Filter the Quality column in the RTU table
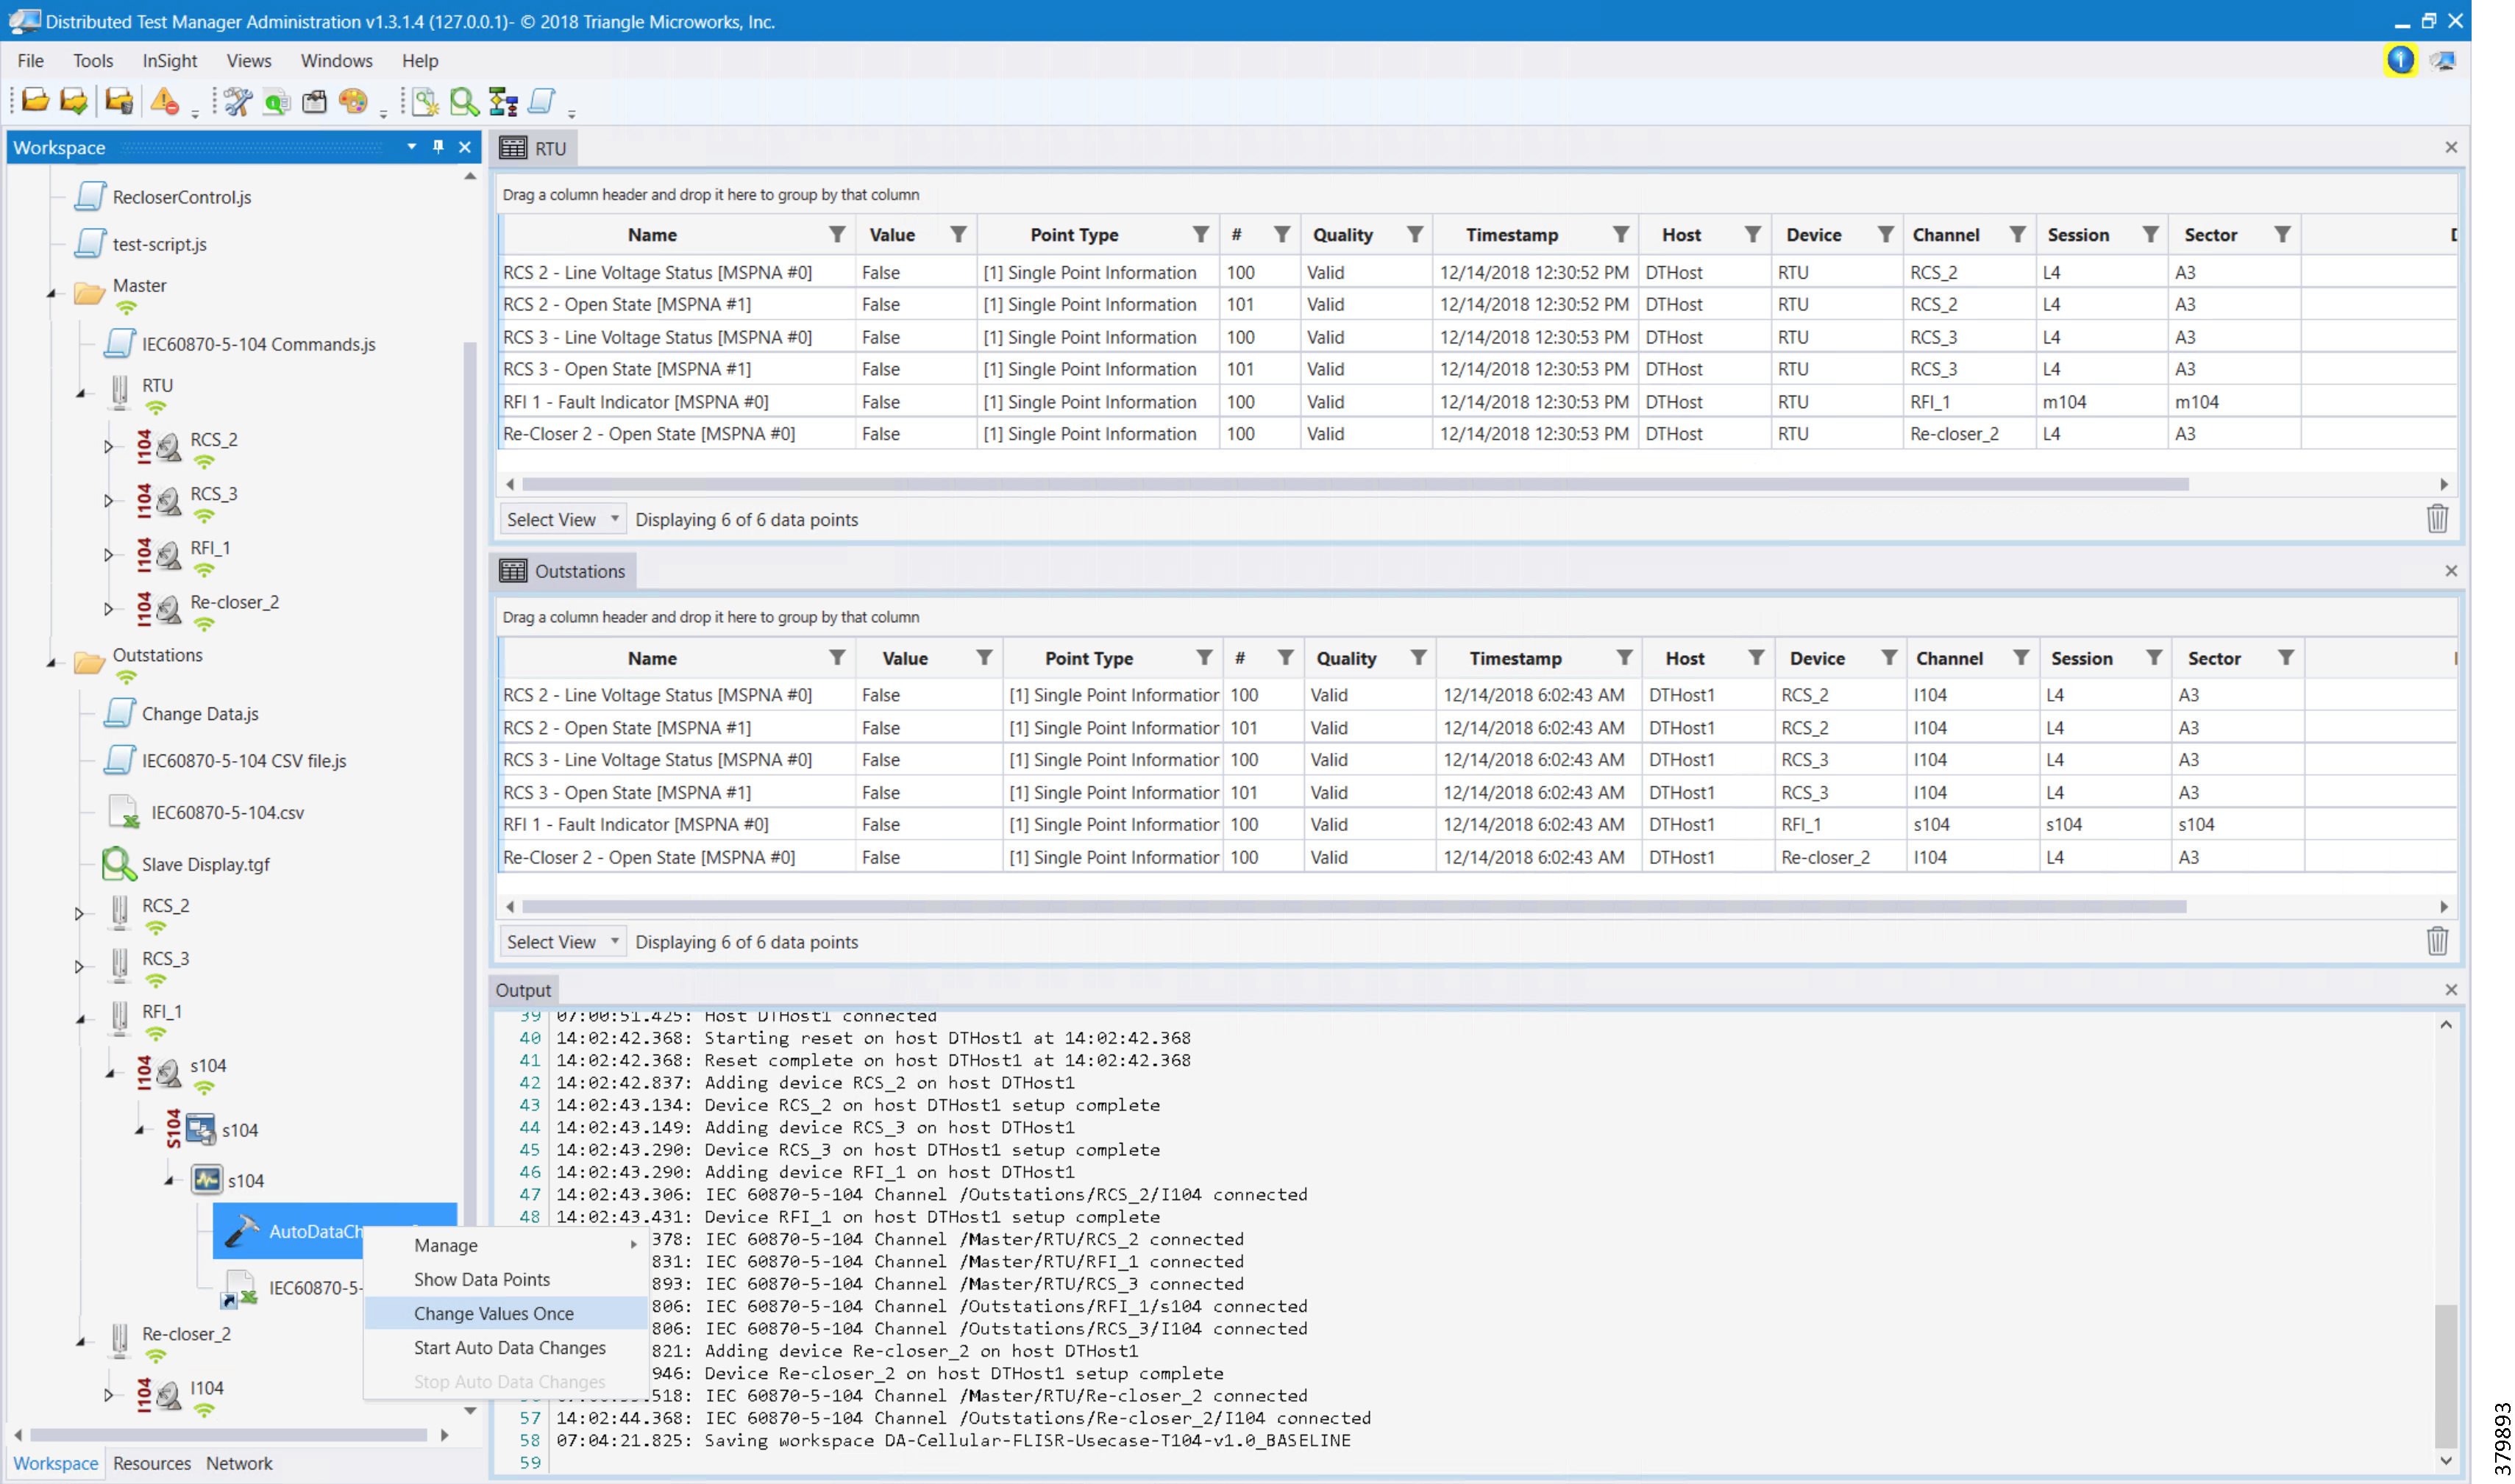2515x1484 pixels. click(1415, 234)
